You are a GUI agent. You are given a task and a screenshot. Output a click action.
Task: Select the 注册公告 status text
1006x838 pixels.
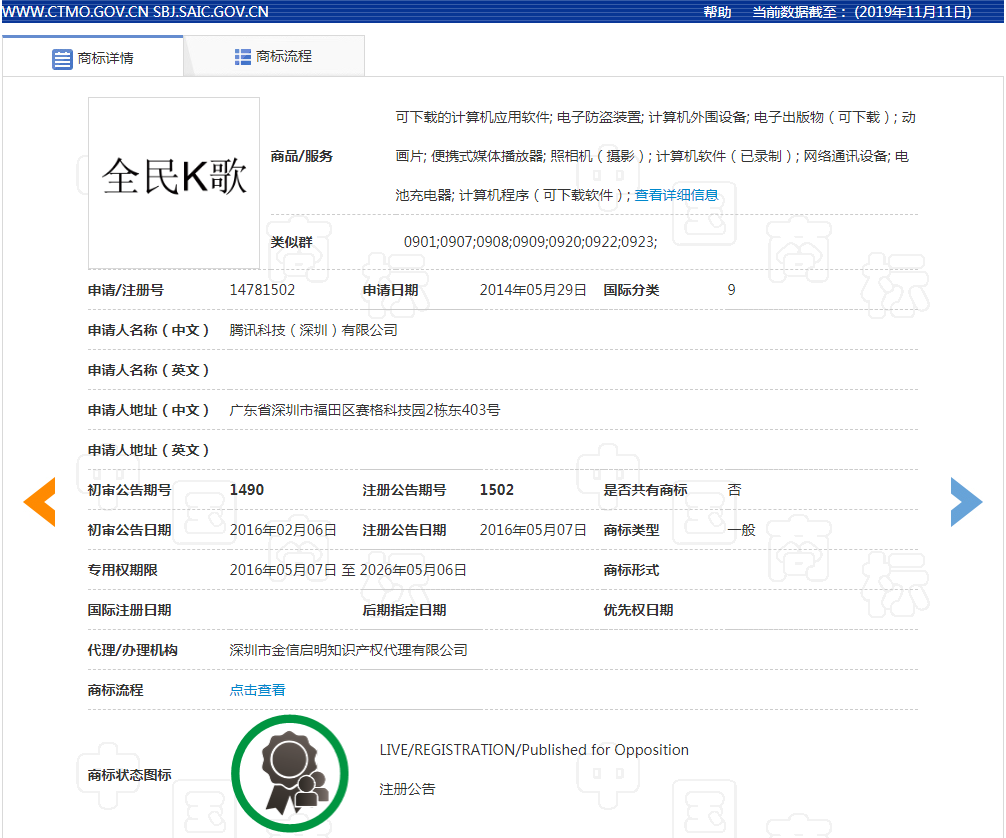coord(407,789)
